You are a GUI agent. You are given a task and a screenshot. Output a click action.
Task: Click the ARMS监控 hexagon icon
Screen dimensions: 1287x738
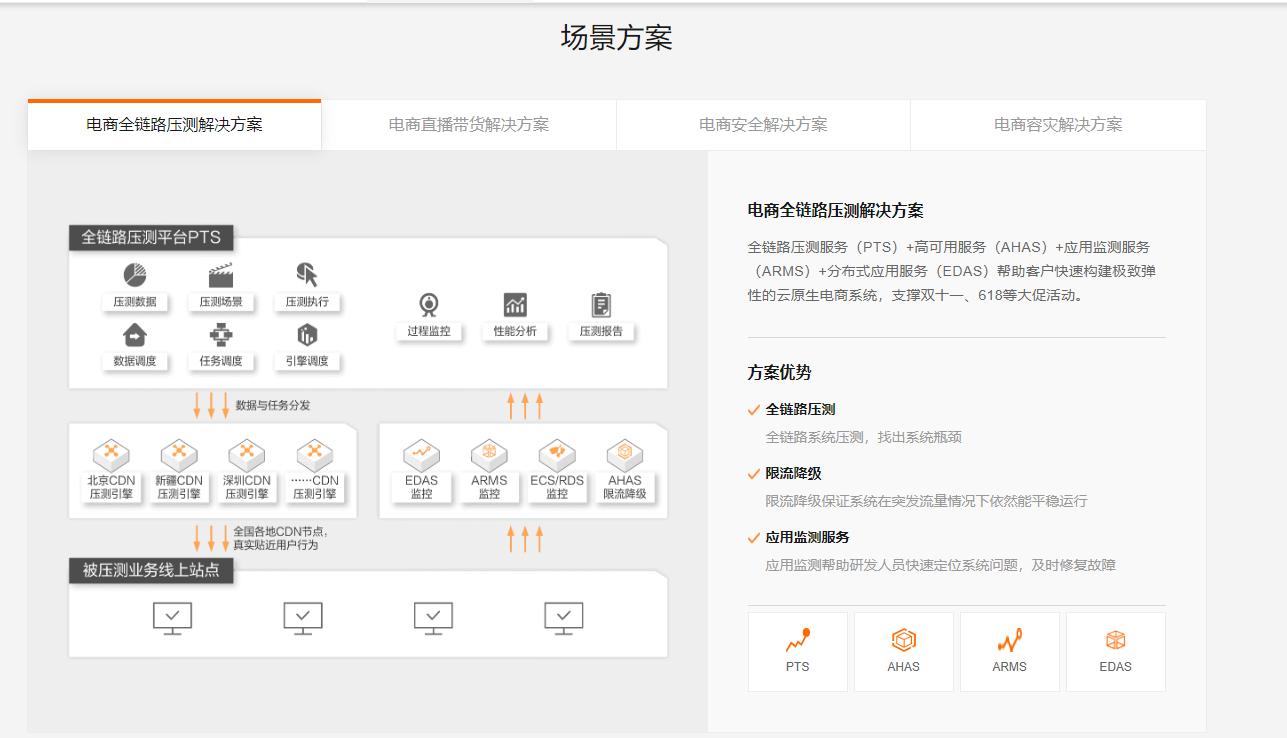click(490, 455)
